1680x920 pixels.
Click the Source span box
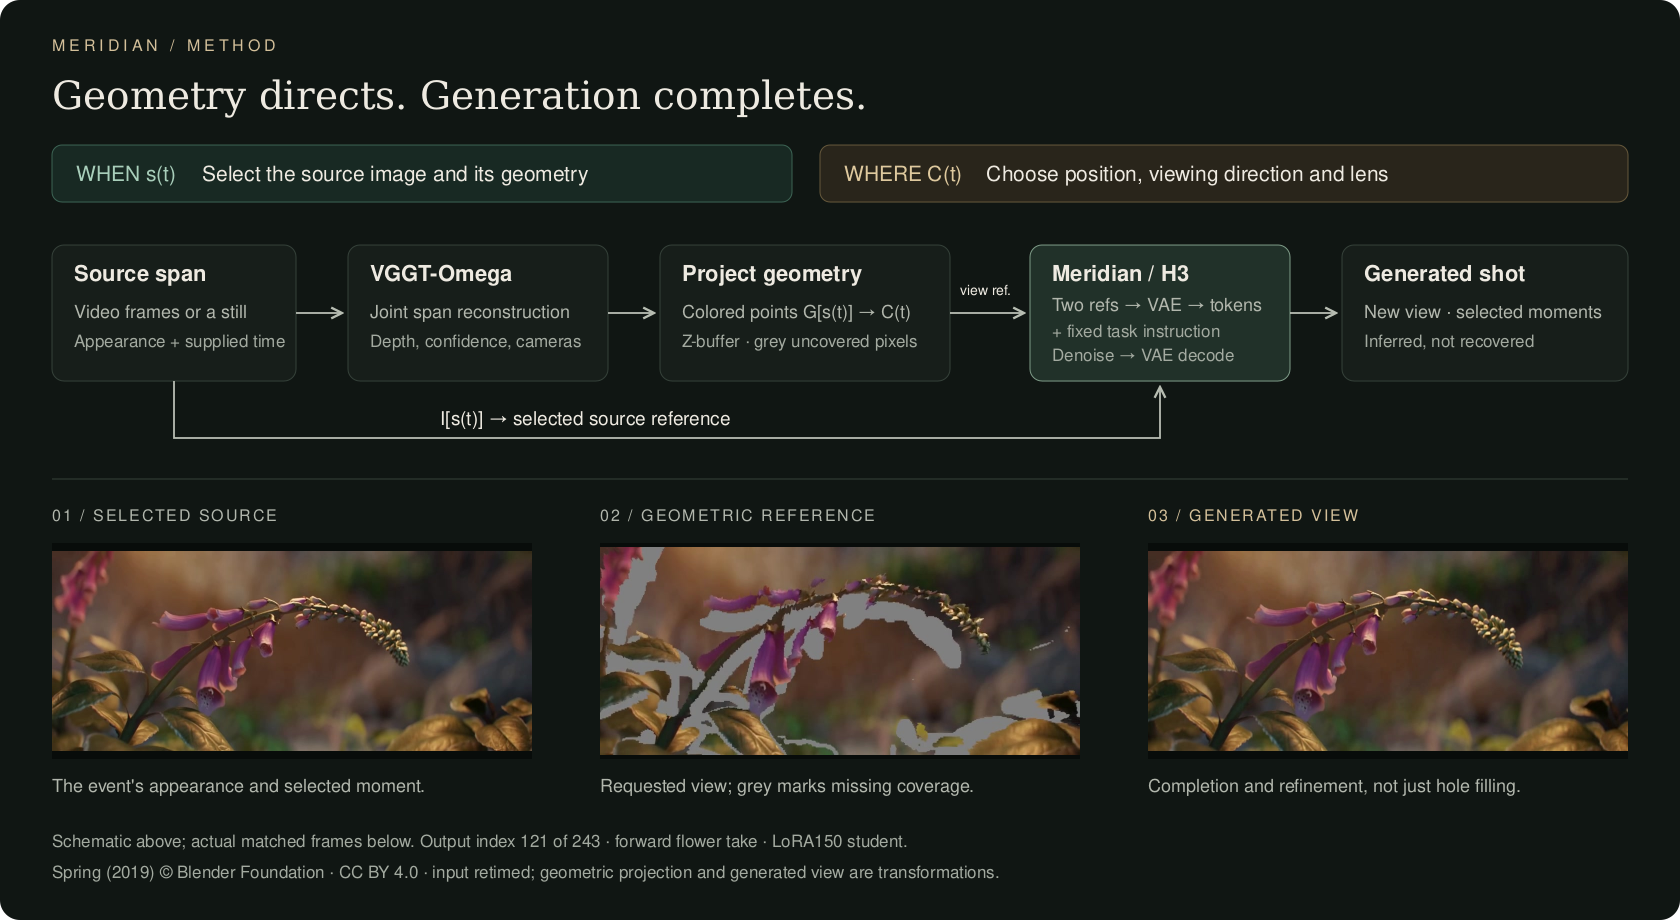pos(174,313)
